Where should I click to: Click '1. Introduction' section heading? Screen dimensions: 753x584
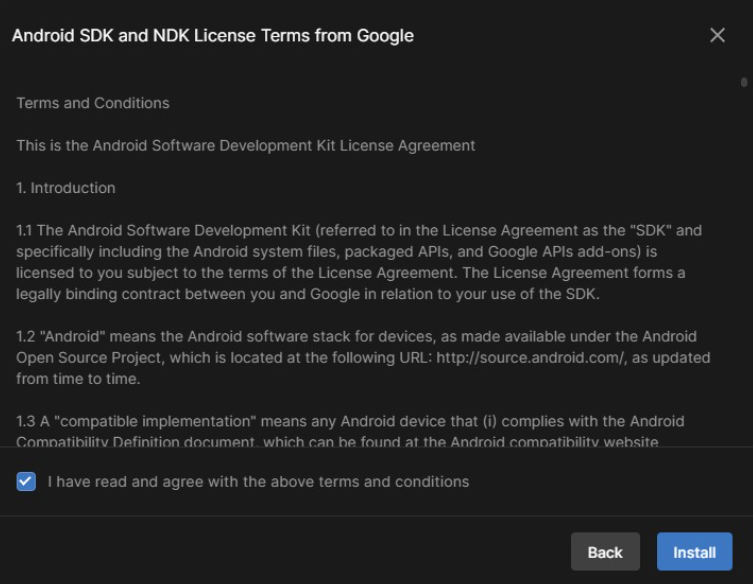coord(66,188)
